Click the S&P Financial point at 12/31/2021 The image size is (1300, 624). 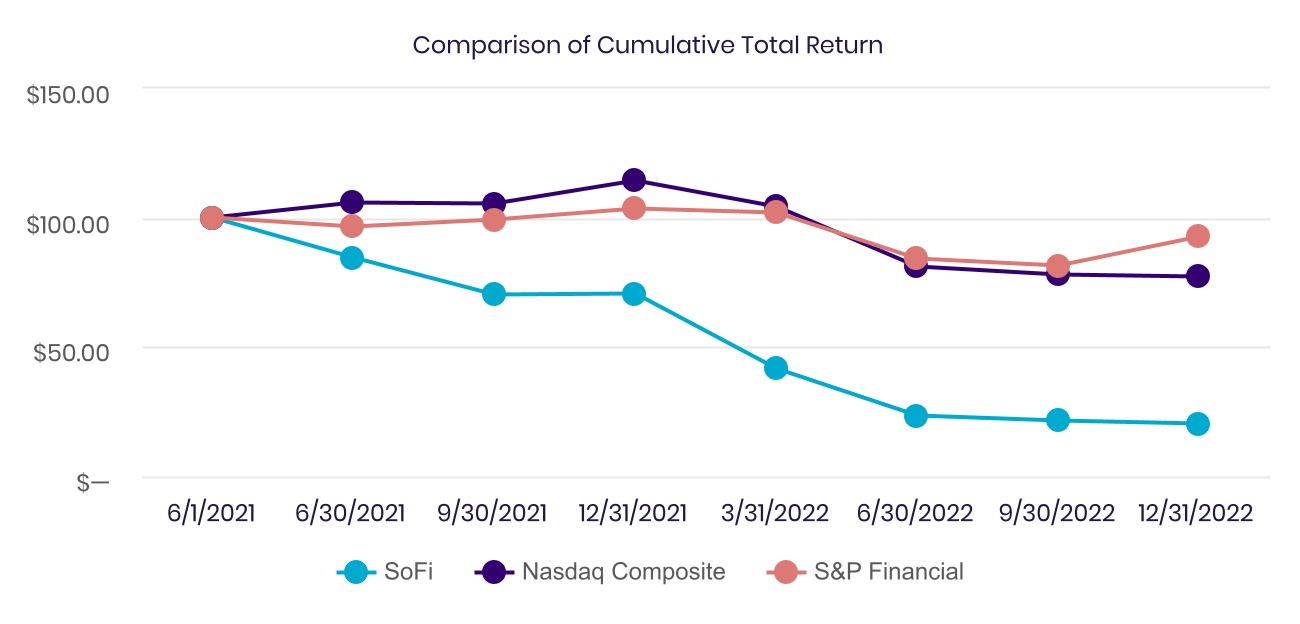coord(634,208)
